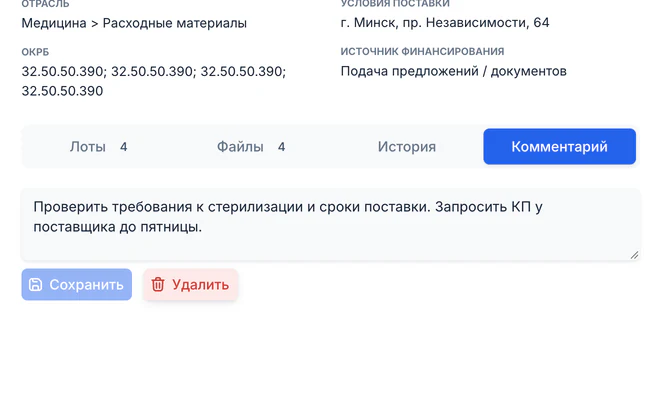Open the Лоты tab
This screenshot has height=415, width=664.
[x=98, y=147]
